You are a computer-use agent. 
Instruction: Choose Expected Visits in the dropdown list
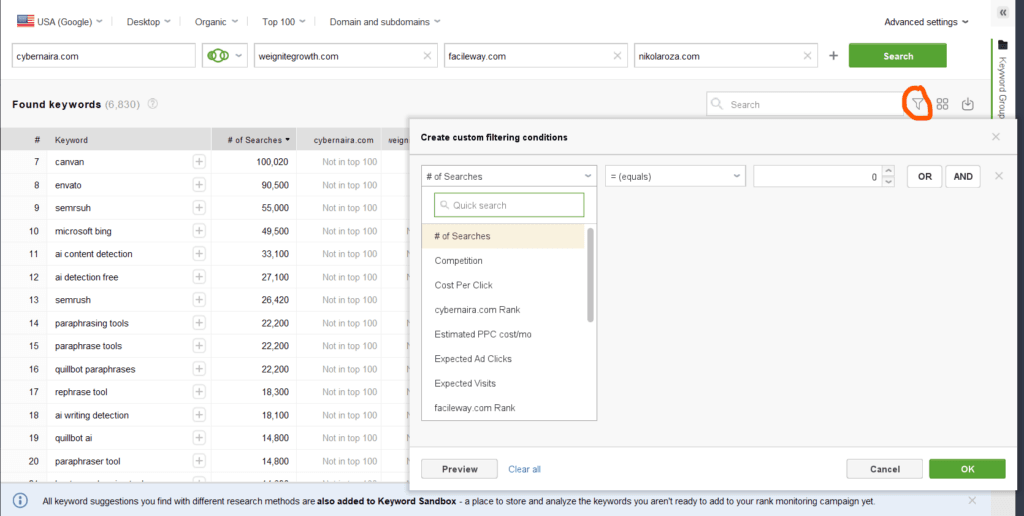click(x=465, y=383)
